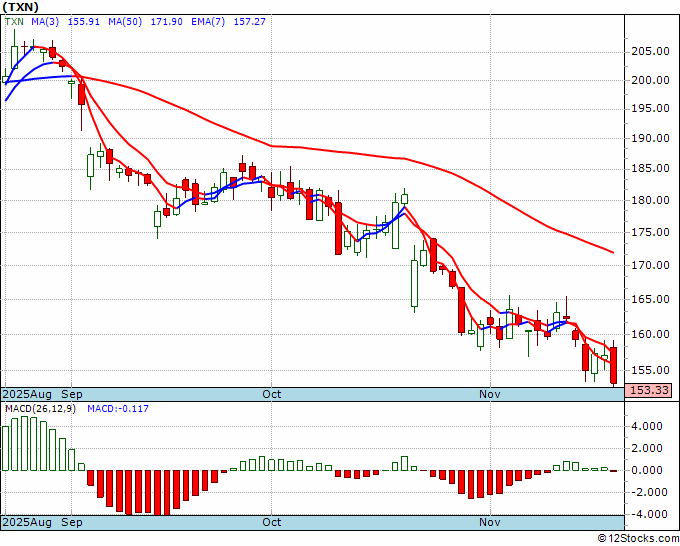Click the 2.000 MACD axis label

647,448
